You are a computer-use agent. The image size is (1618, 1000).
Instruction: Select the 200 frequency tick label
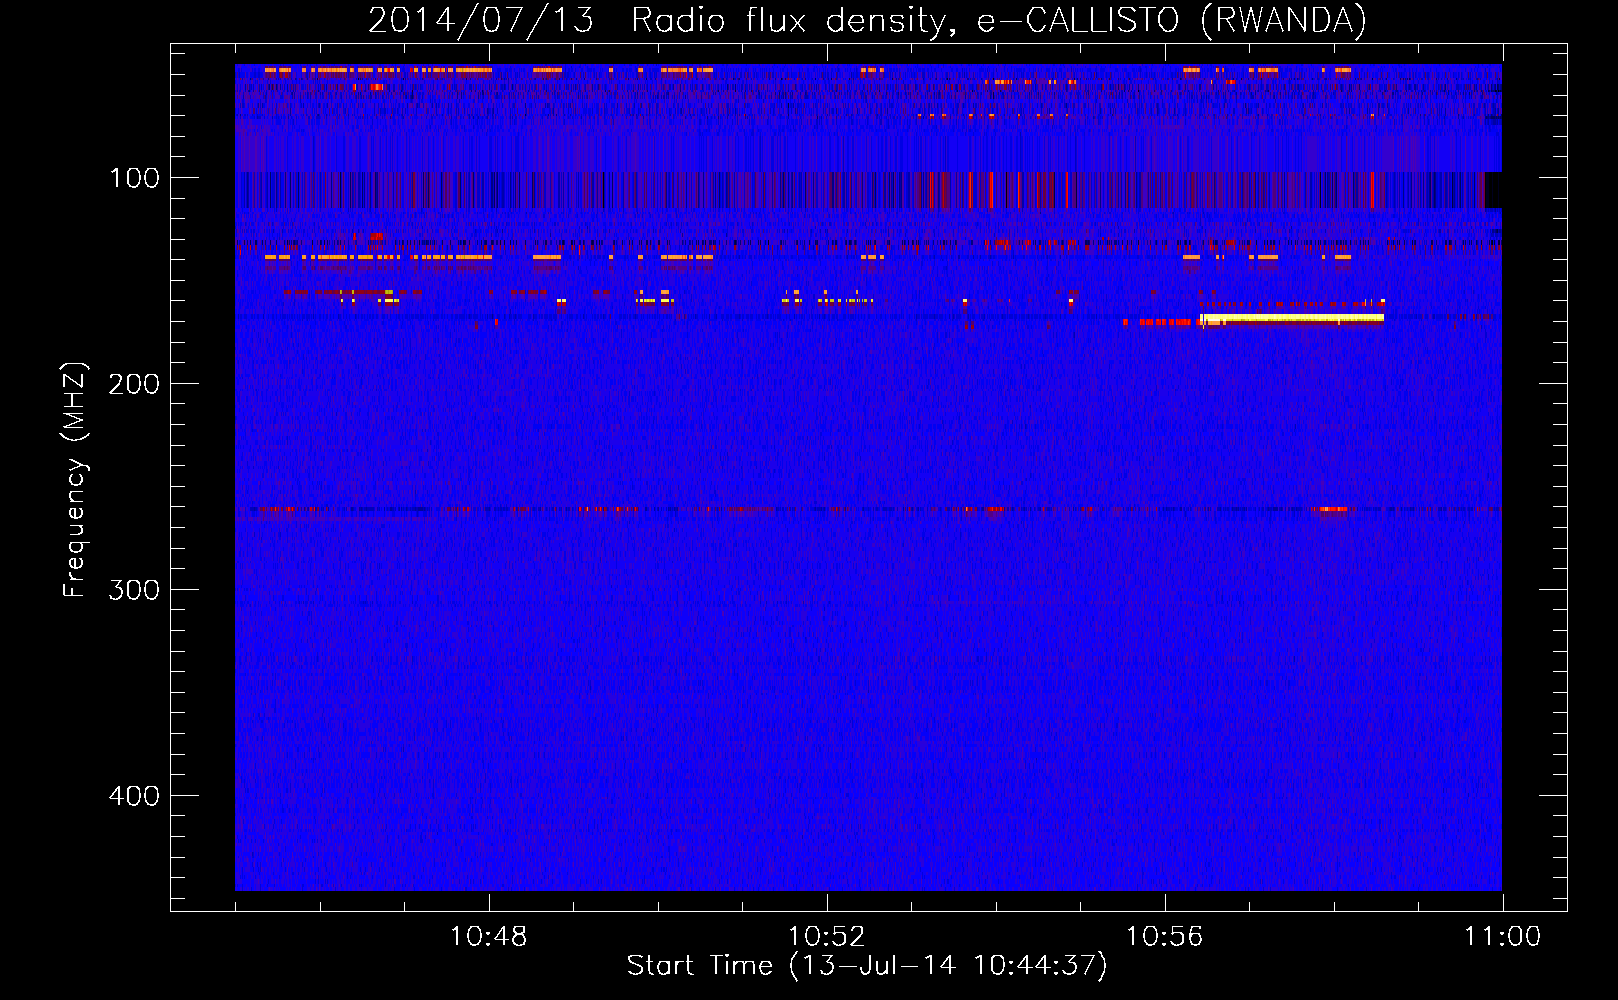pos(134,384)
